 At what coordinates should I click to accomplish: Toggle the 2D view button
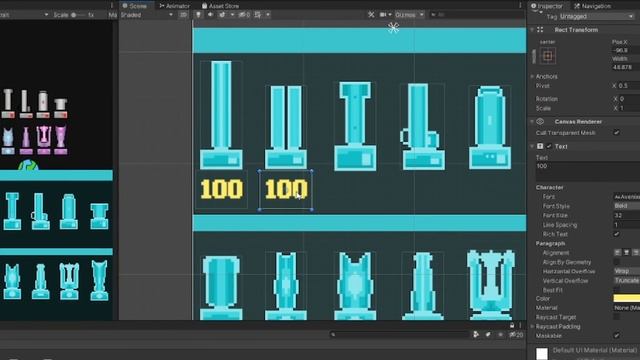tap(183, 15)
